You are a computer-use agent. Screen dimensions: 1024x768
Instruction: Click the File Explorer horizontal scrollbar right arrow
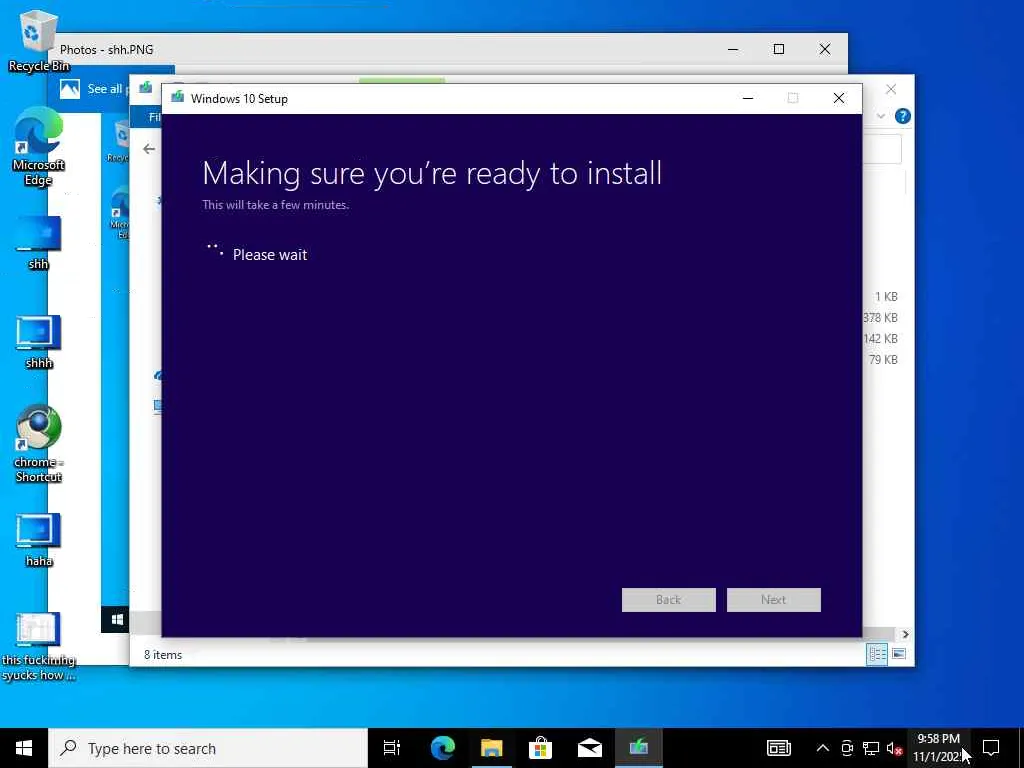pyautogui.click(x=905, y=634)
